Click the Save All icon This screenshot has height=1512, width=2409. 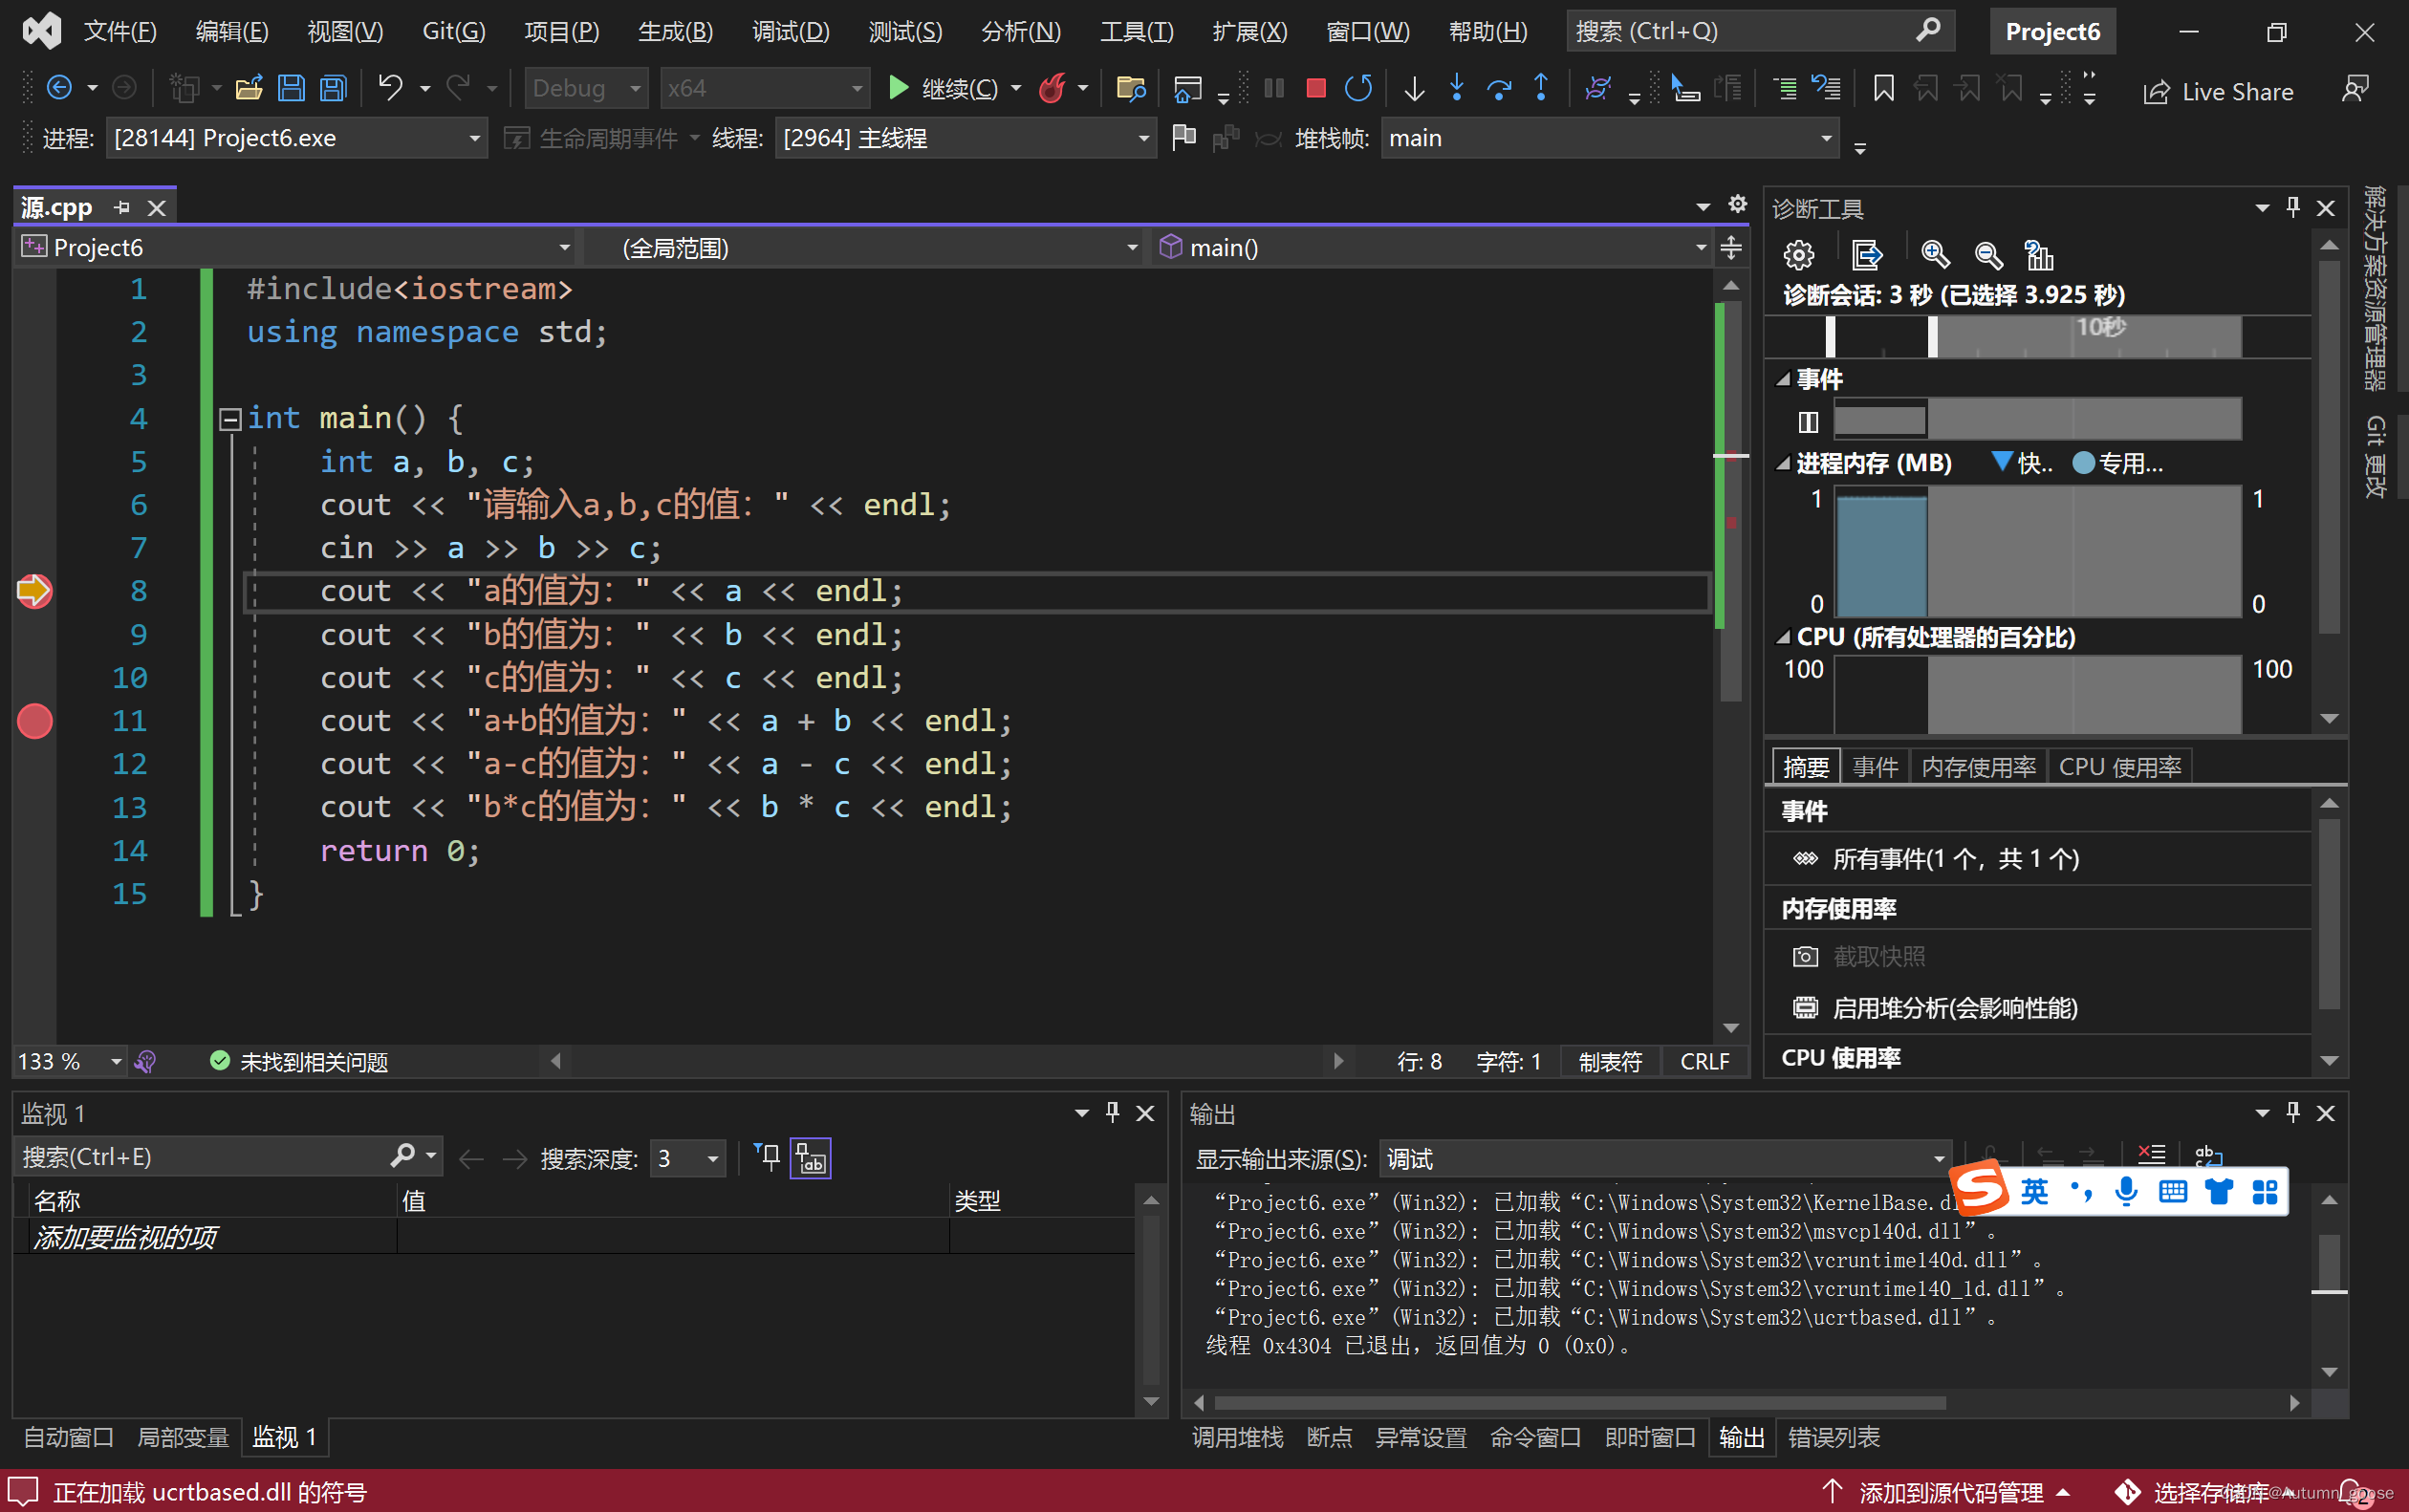[333, 89]
